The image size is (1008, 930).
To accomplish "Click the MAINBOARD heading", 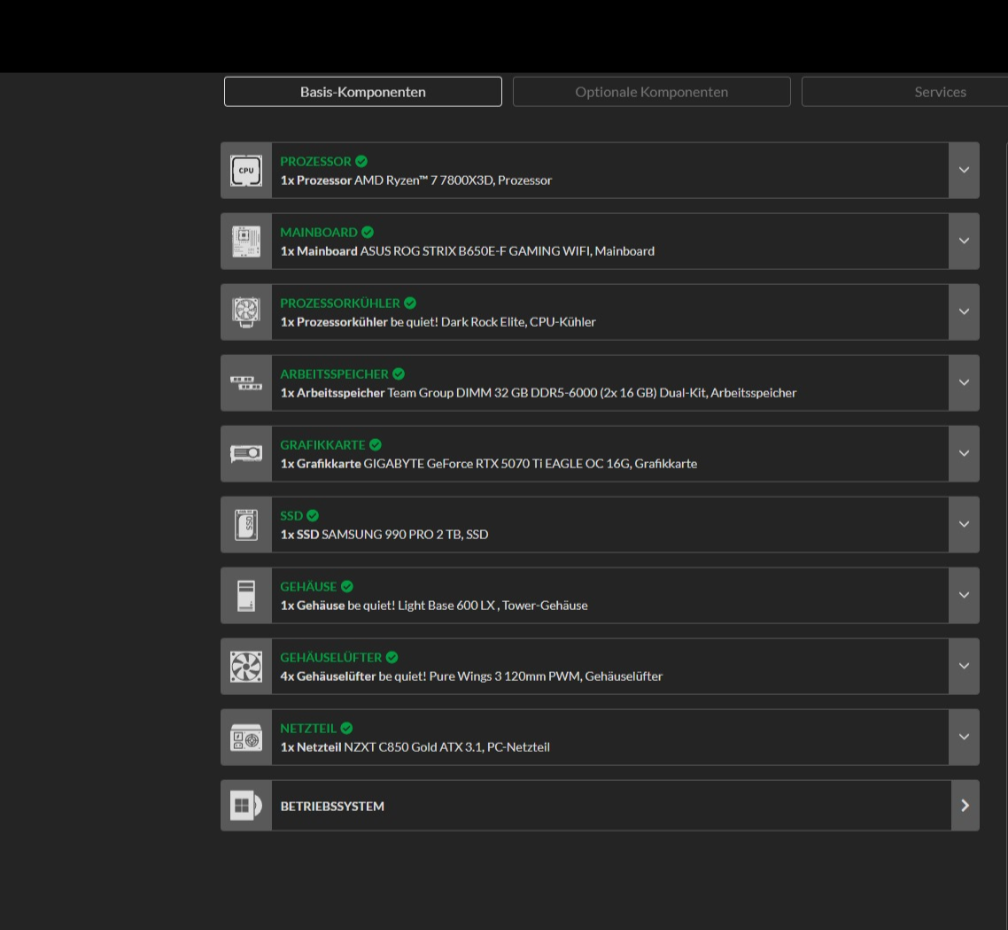I will [x=319, y=232].
